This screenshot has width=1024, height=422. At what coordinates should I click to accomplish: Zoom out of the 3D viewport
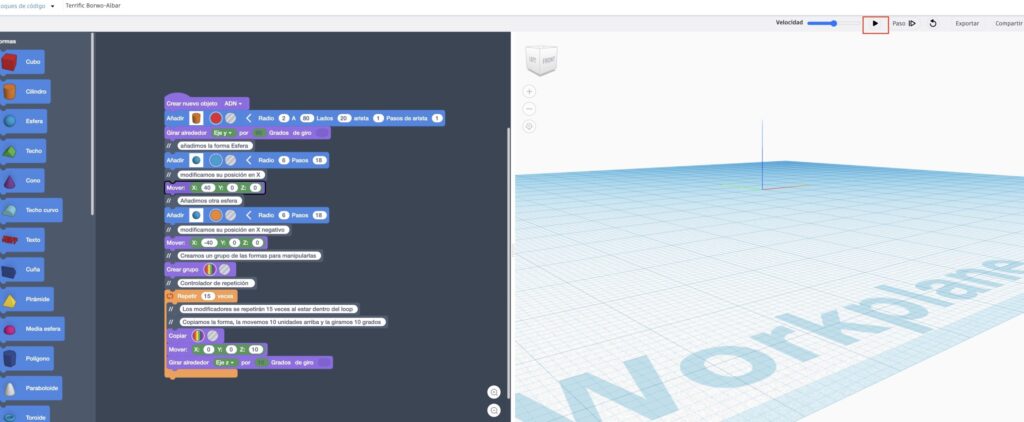pyautogui.click(x=530, y=108)
